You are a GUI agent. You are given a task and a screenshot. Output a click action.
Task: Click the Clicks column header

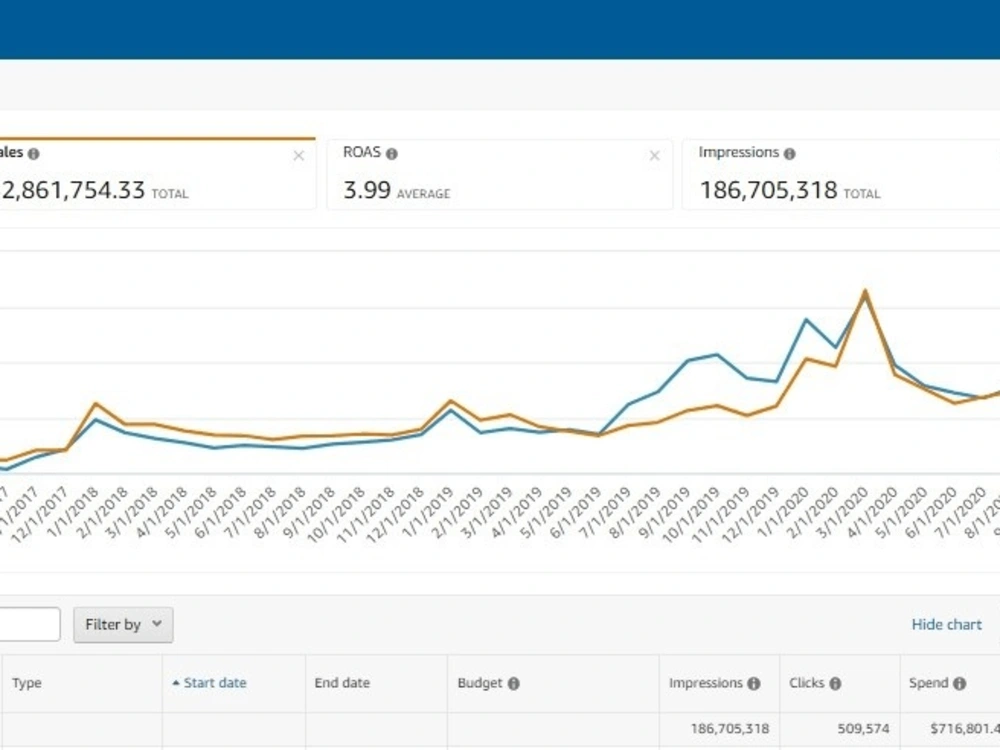click(x=807, y=683)
